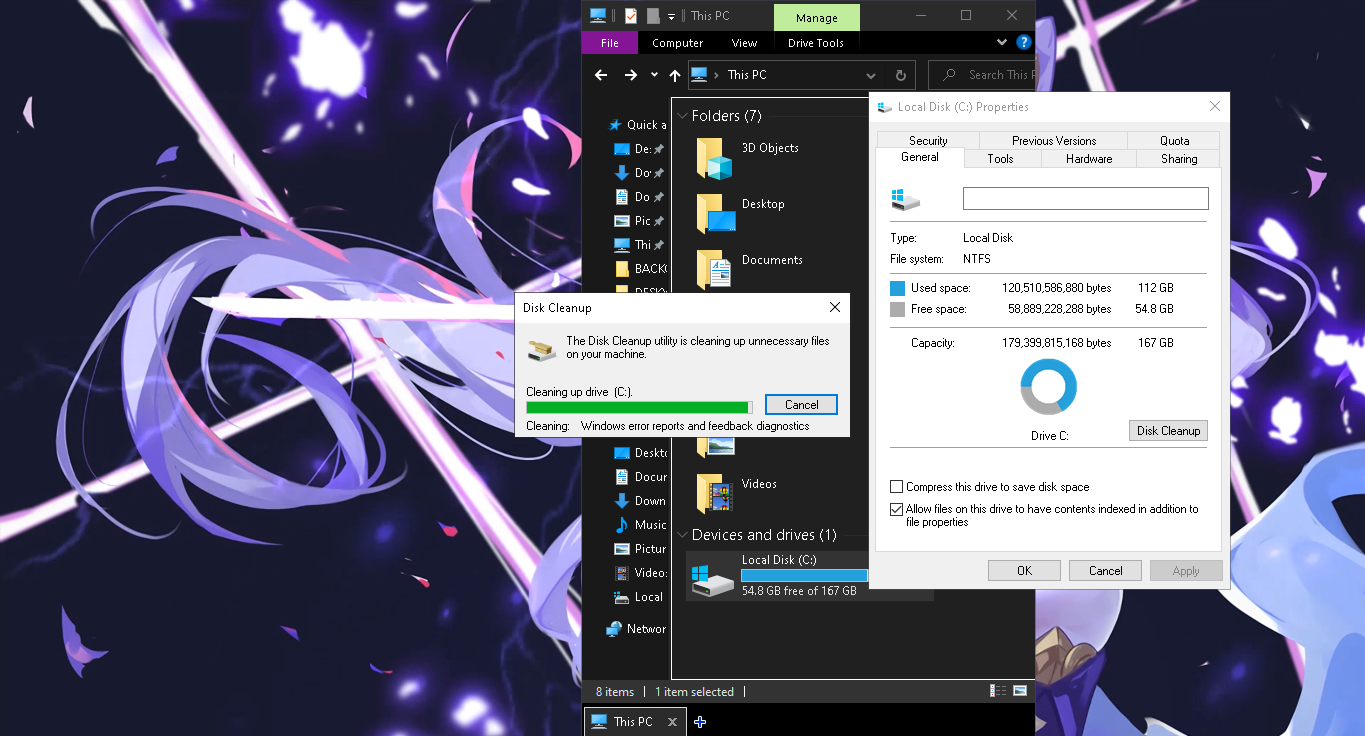Click the Disk Cleanup green progress bar
This screenshot has height=736, width=1365.
639,407
